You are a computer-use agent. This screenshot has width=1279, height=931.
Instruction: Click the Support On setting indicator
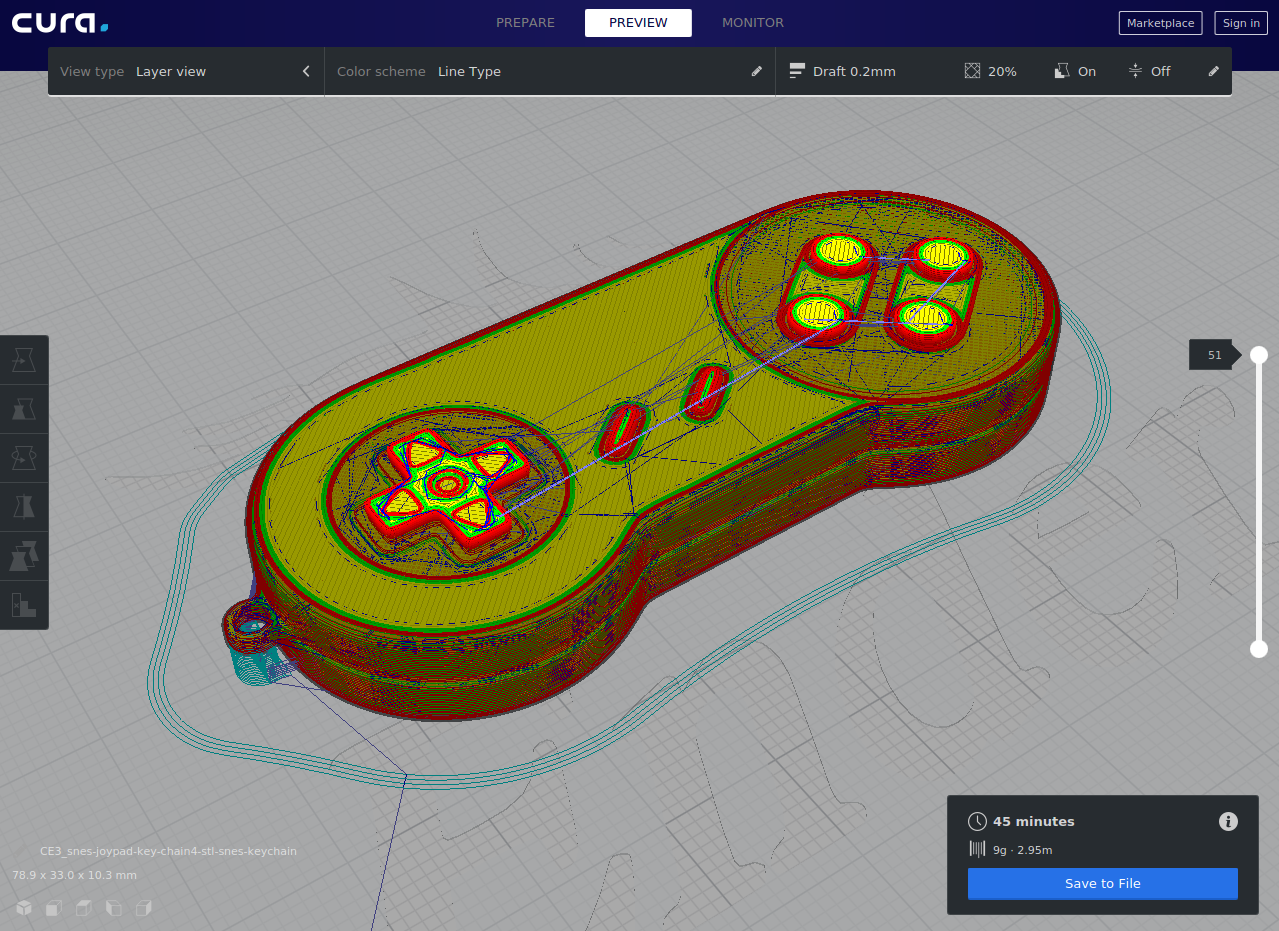point(1075,72)
